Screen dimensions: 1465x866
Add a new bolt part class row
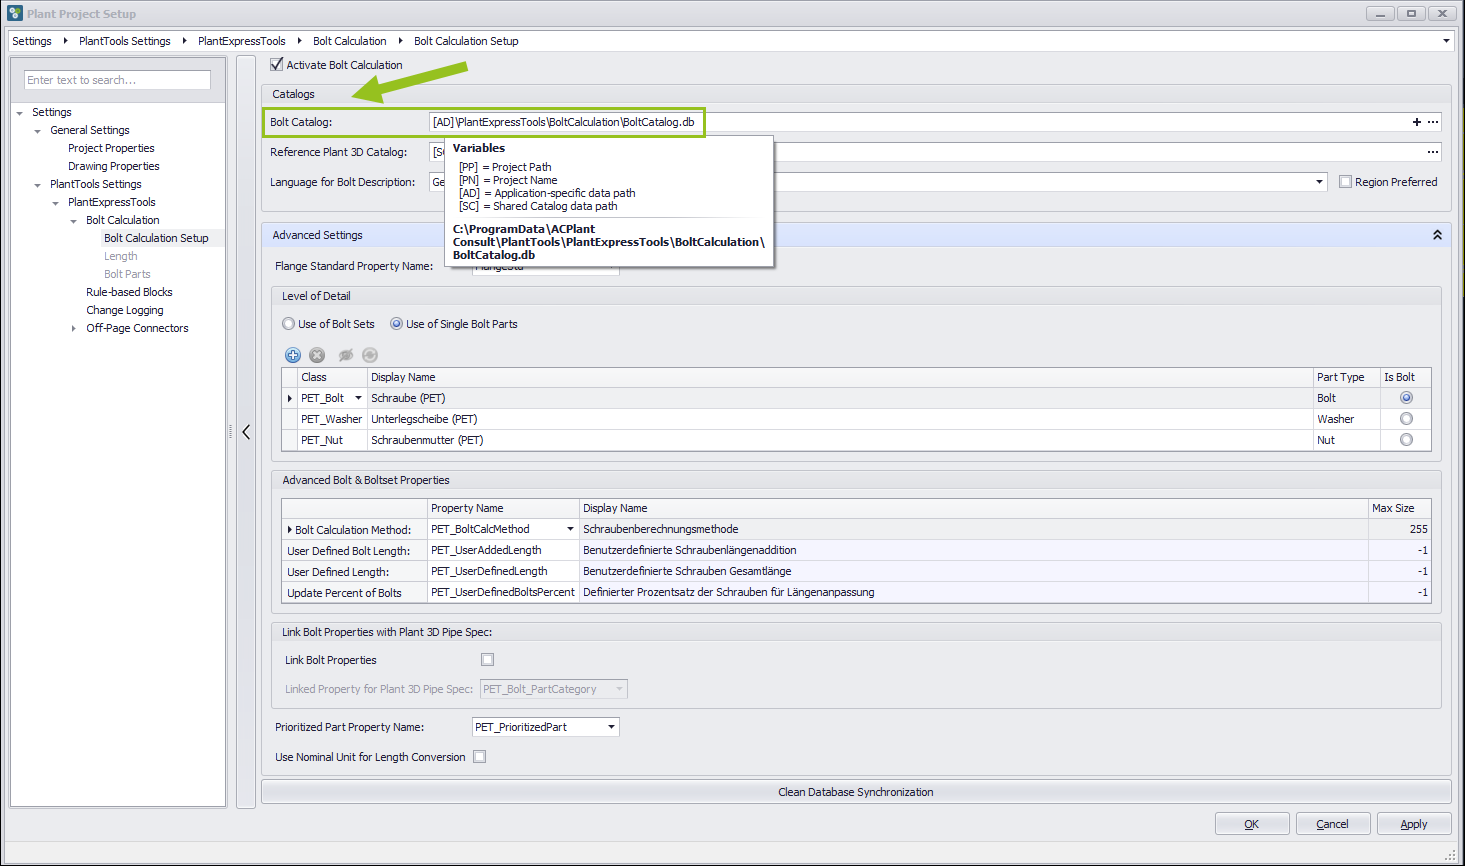pyautogui.click(x=293, y=355)
